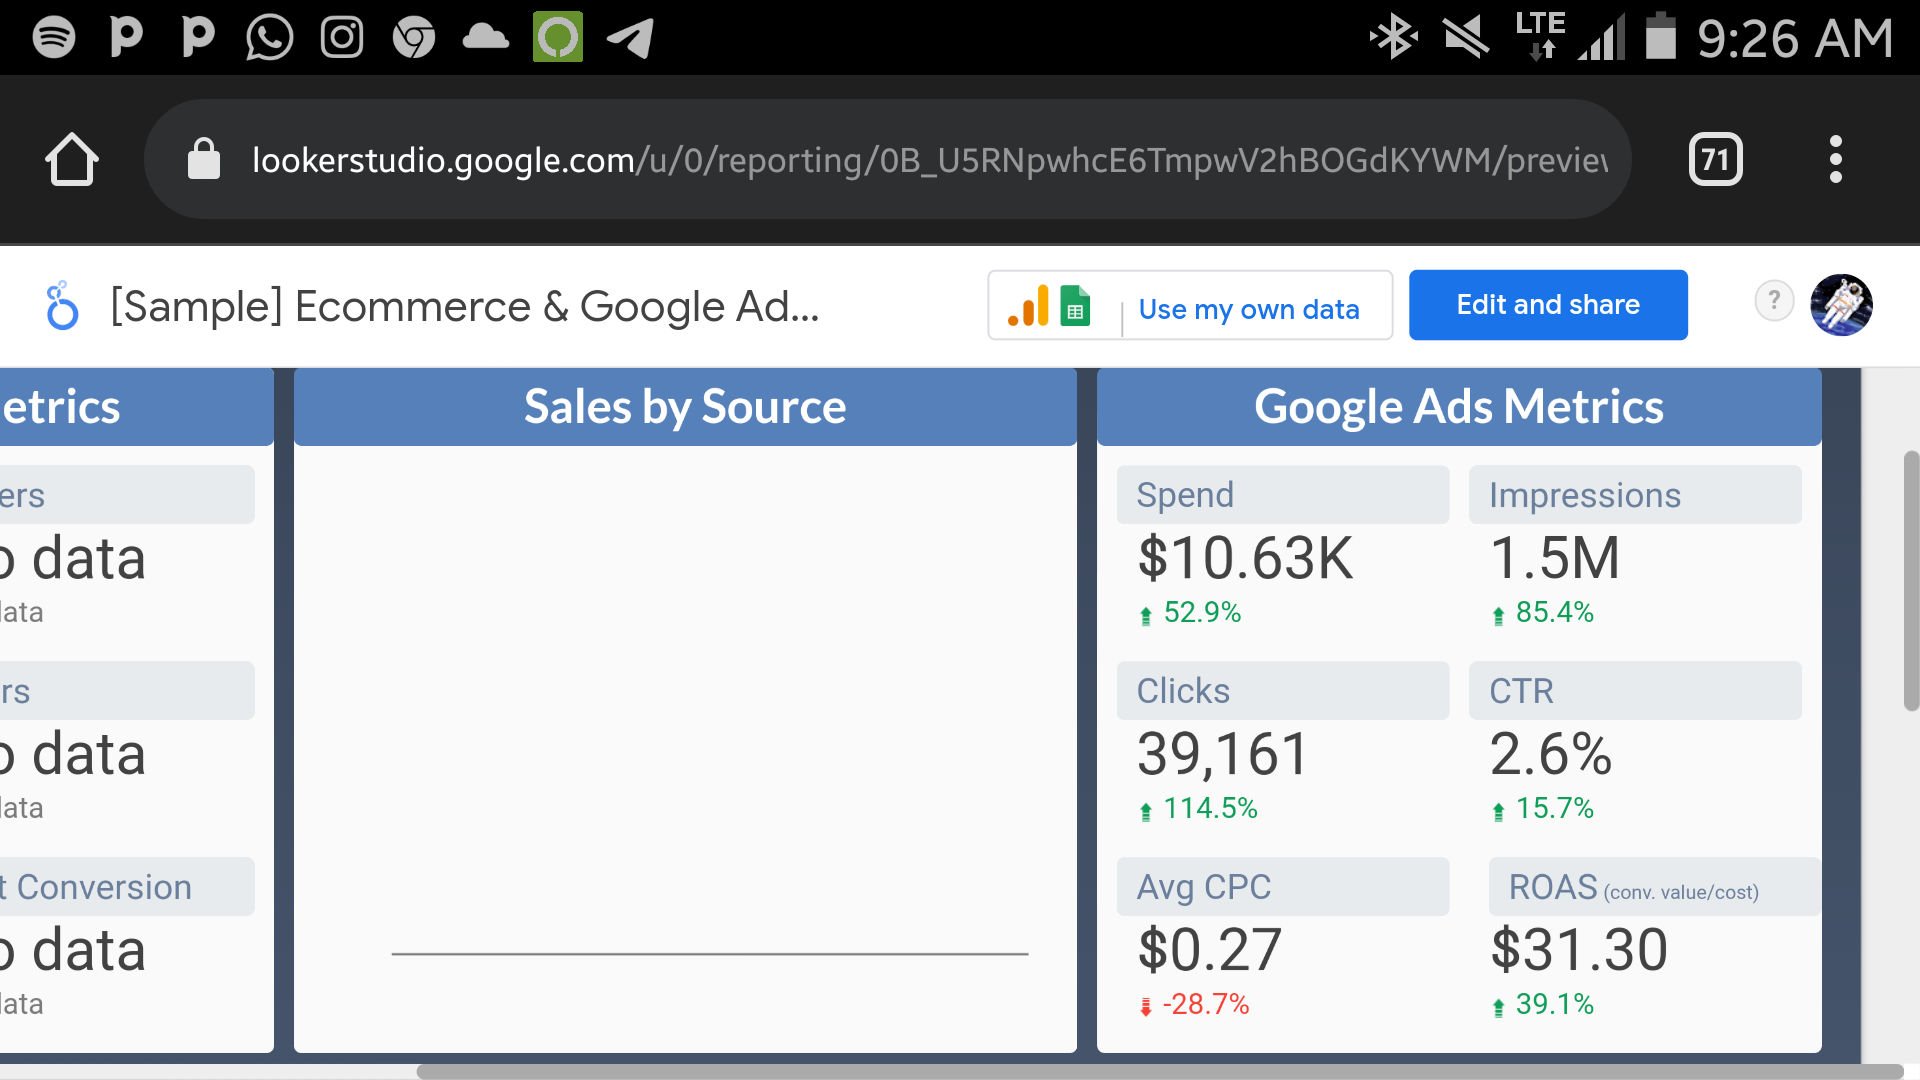Open the help question mark icon
The width and height of the screenshot is (1920, 1080).
[x=1774, y=300]
